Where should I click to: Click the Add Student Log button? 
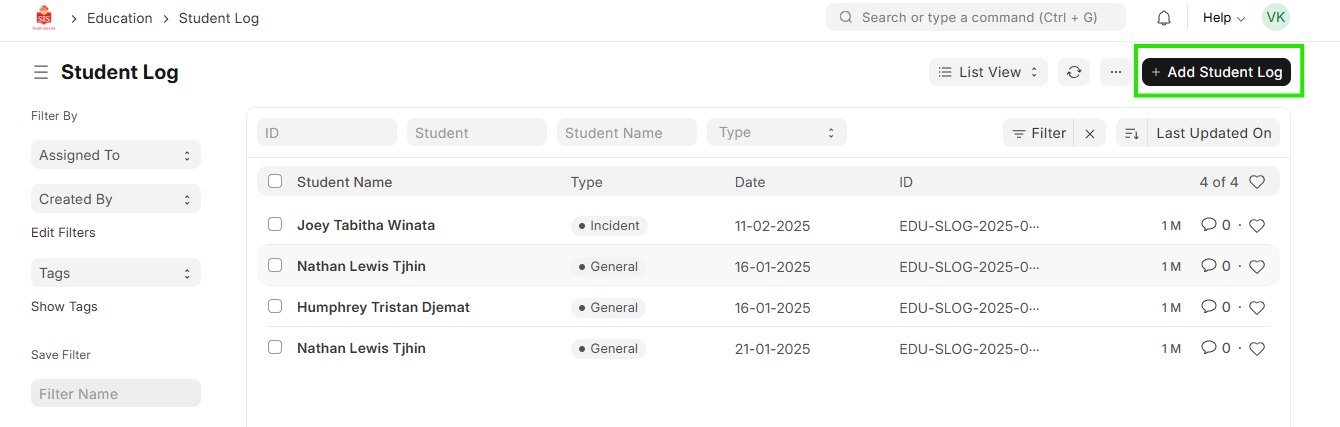click(x=1217, y=72)
